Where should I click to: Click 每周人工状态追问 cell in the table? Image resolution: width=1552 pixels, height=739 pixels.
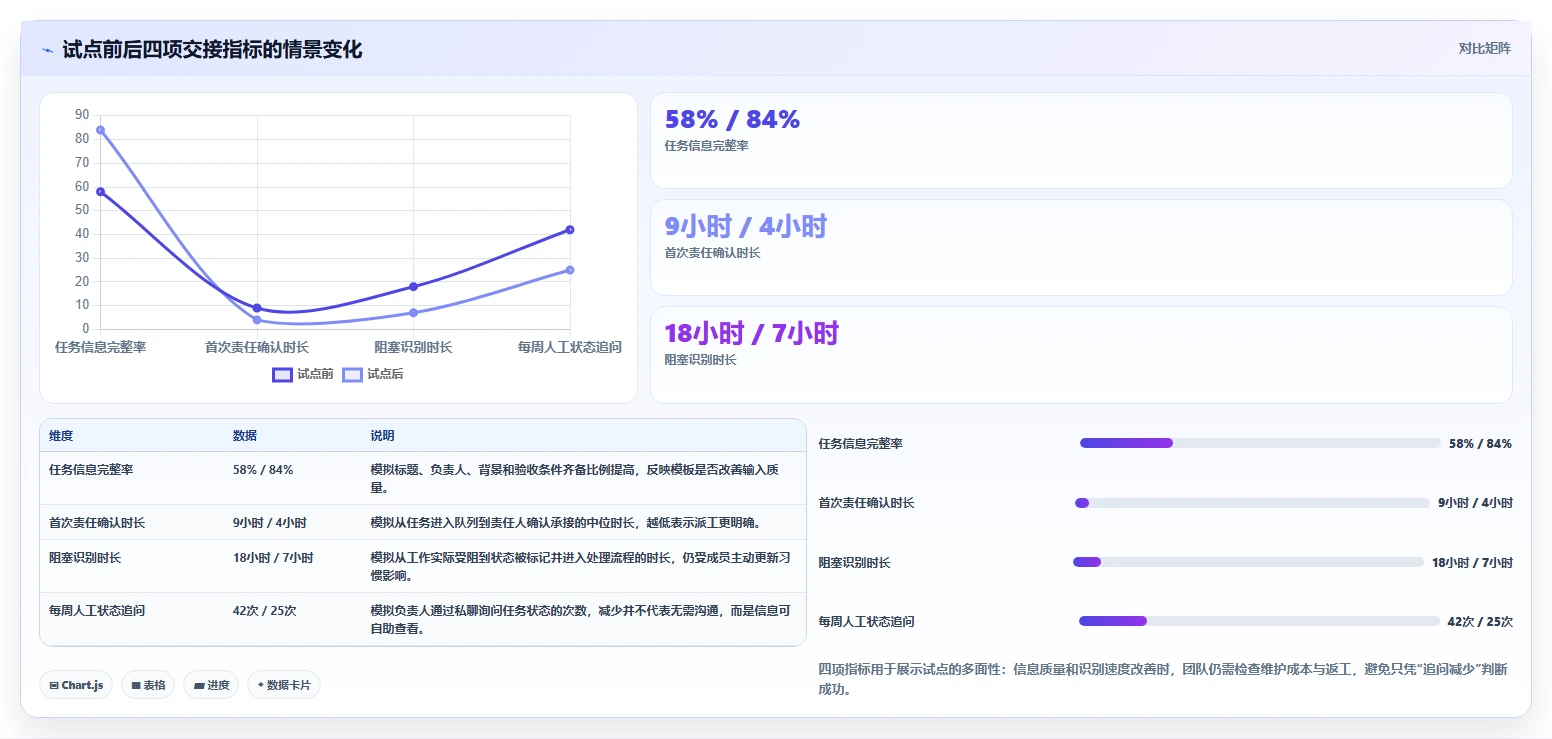click(x=97, y=611)
